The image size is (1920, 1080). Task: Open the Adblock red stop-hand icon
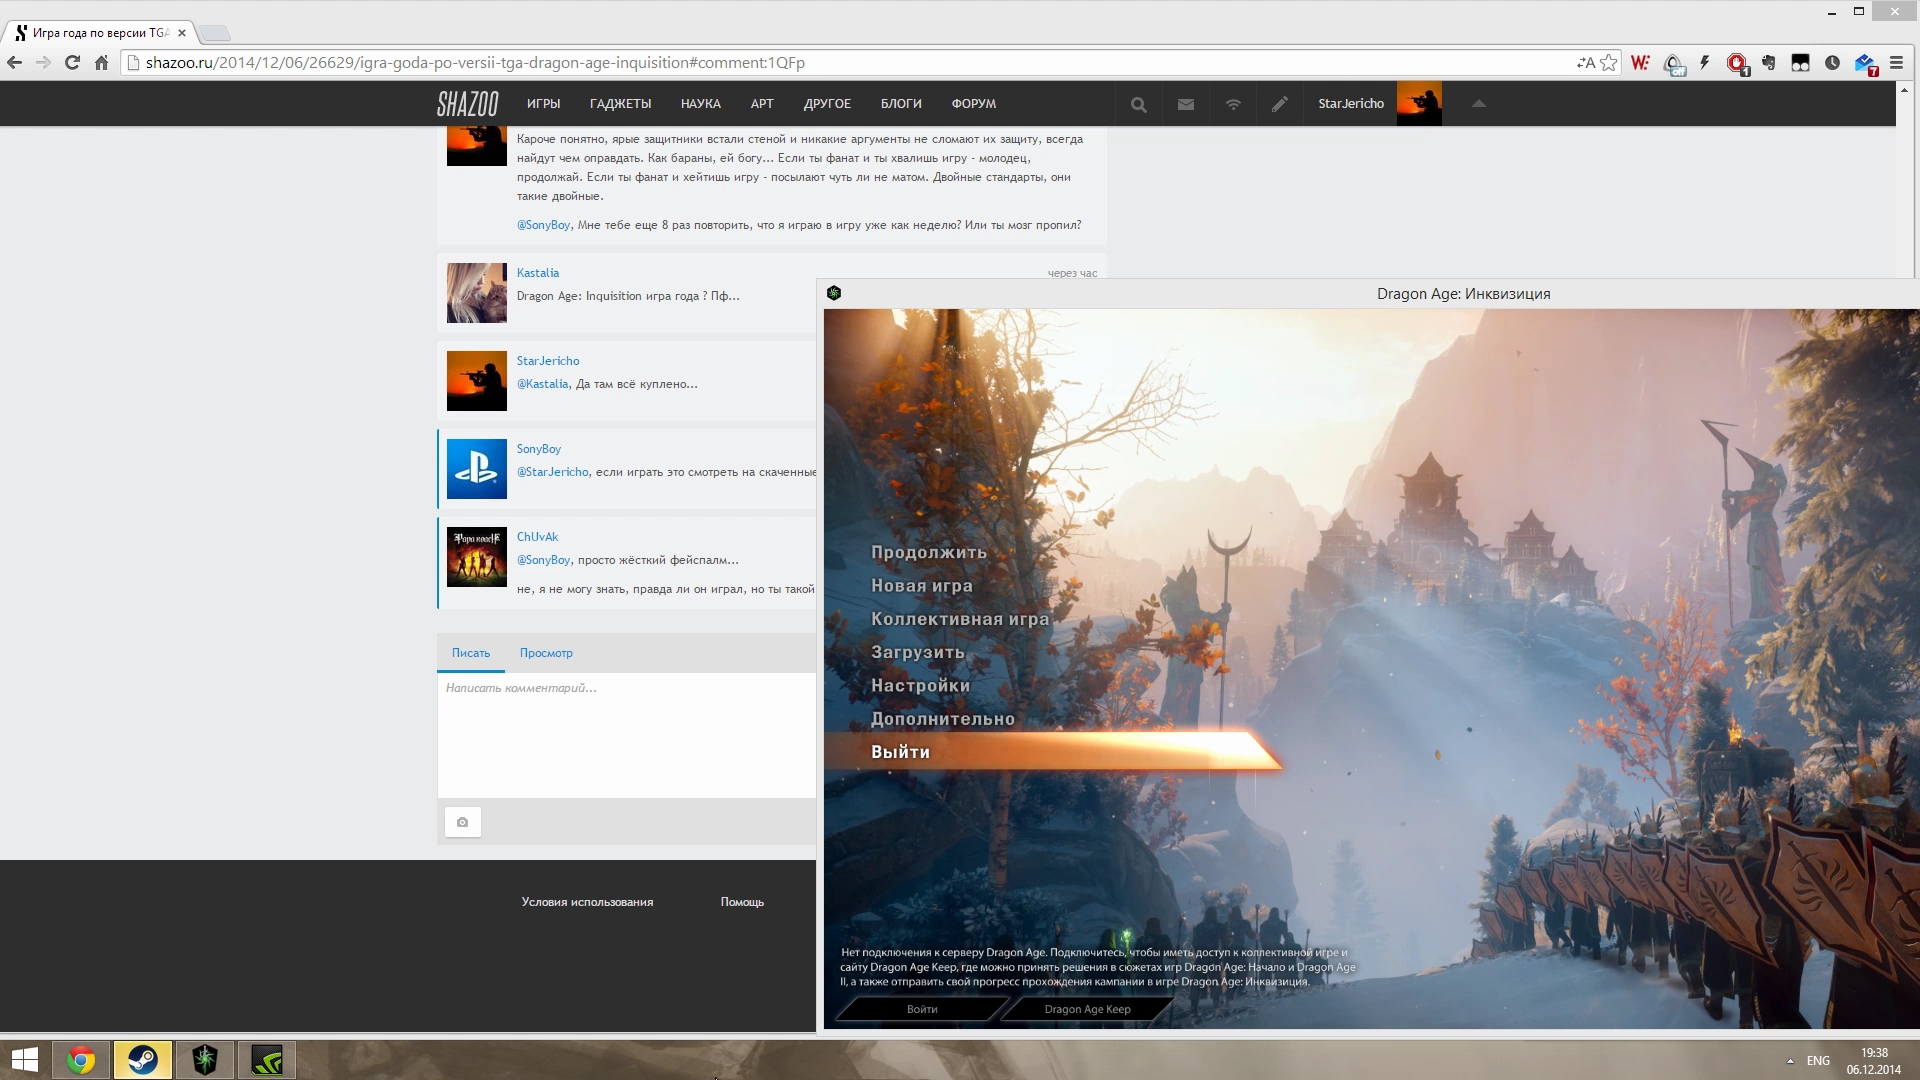tap(1737, 63)
